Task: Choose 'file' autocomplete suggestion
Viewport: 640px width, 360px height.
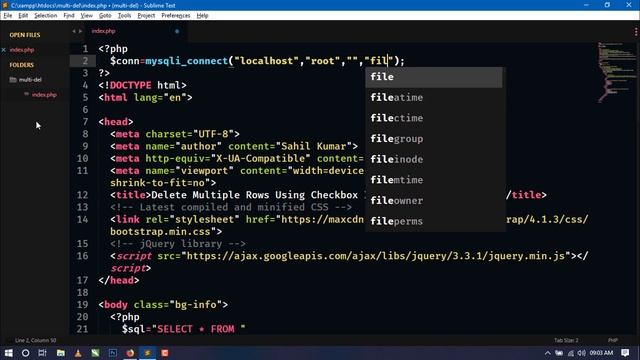Action: pos(434,77)
